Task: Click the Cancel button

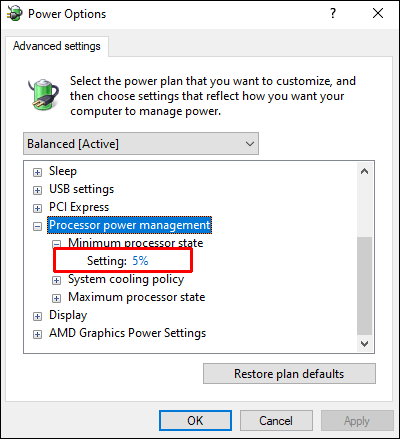Action: point(276,421)
